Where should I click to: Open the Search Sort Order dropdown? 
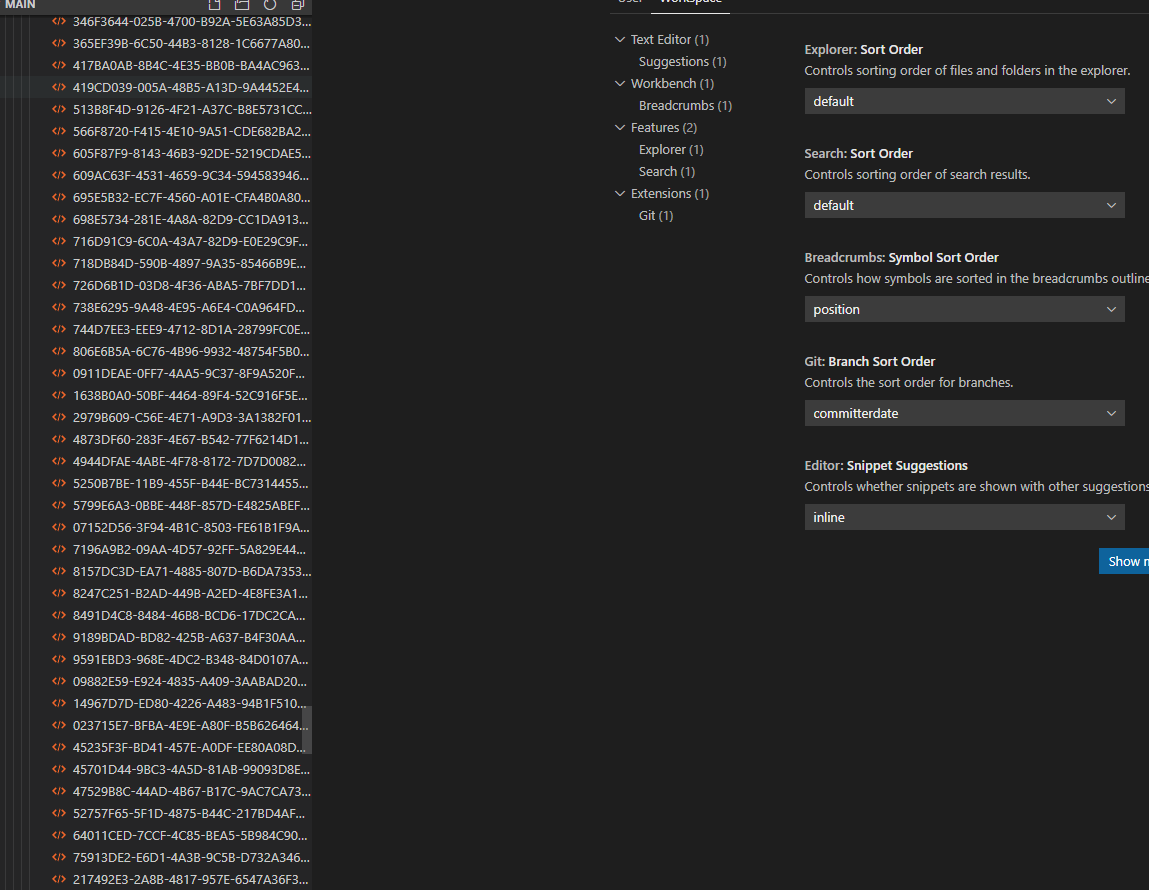963,205
